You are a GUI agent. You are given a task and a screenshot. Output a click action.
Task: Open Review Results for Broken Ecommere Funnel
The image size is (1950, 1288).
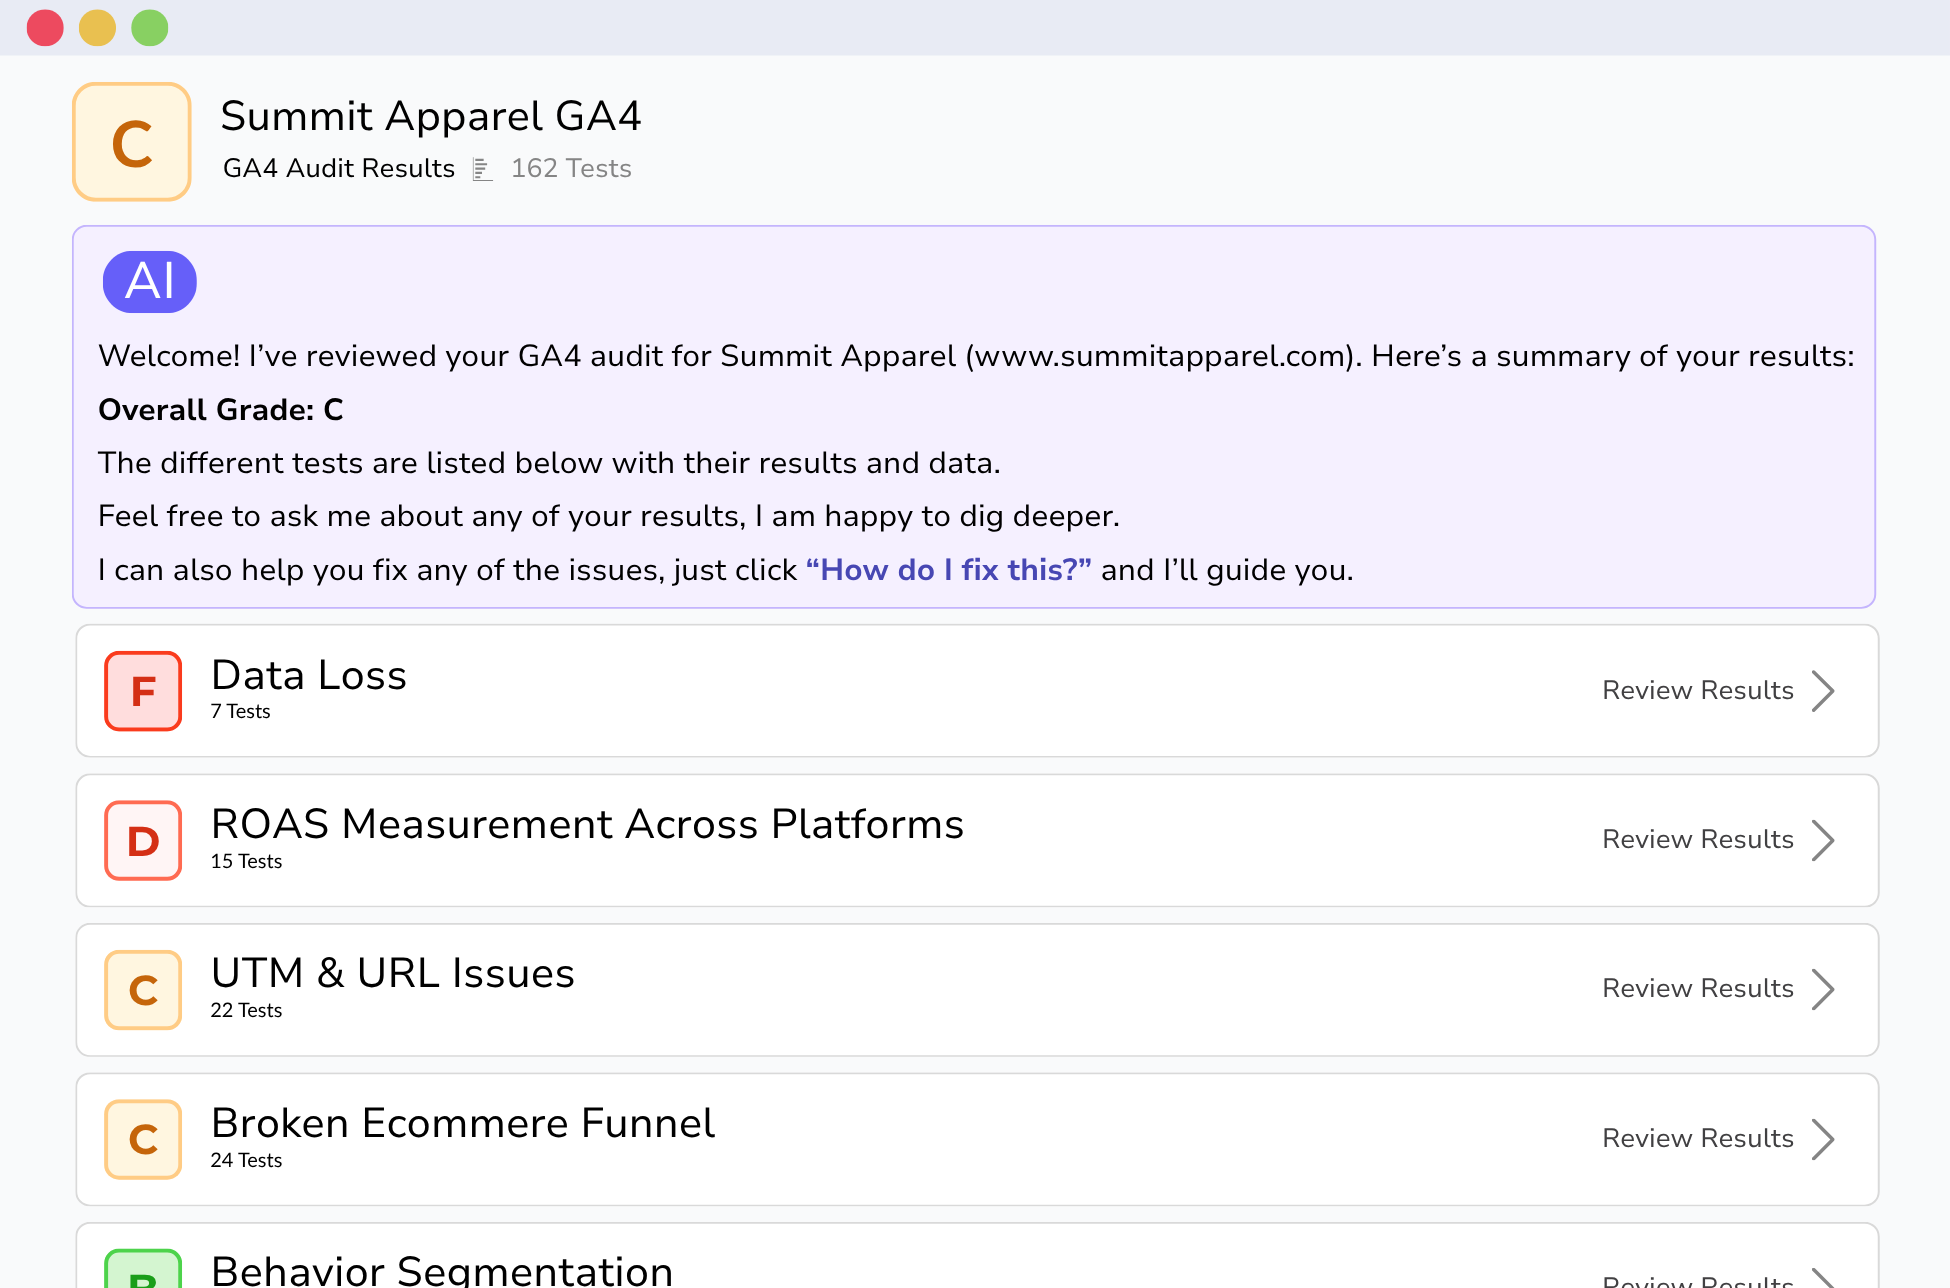(x=1698, y=1138)
